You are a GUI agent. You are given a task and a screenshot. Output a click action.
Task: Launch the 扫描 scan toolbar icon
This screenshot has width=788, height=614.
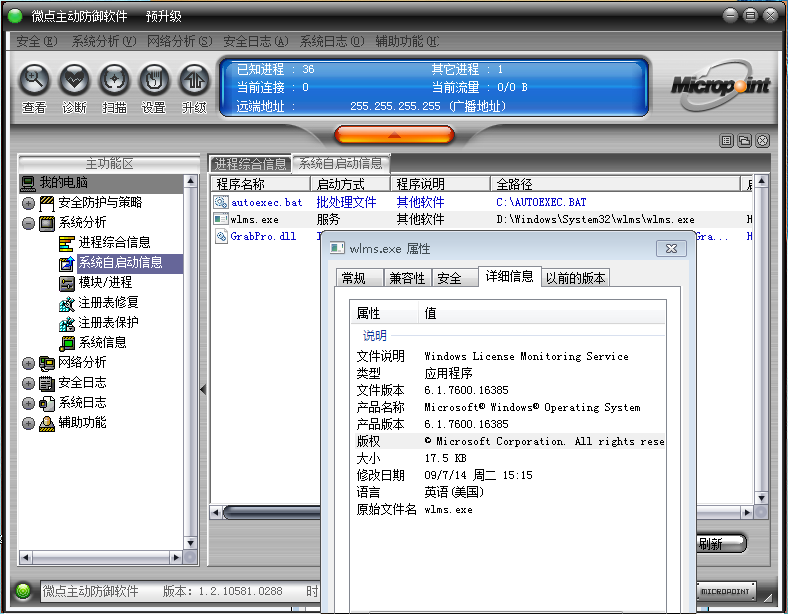(114, 80)
